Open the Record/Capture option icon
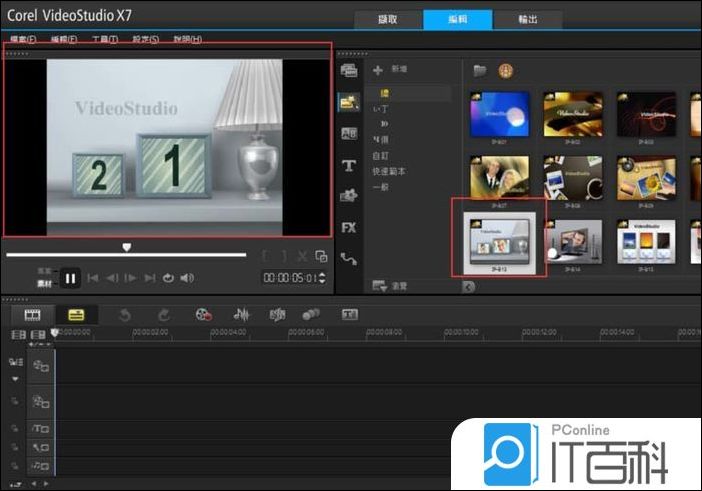This screenshot has width=702, height=491. (203, 315)
